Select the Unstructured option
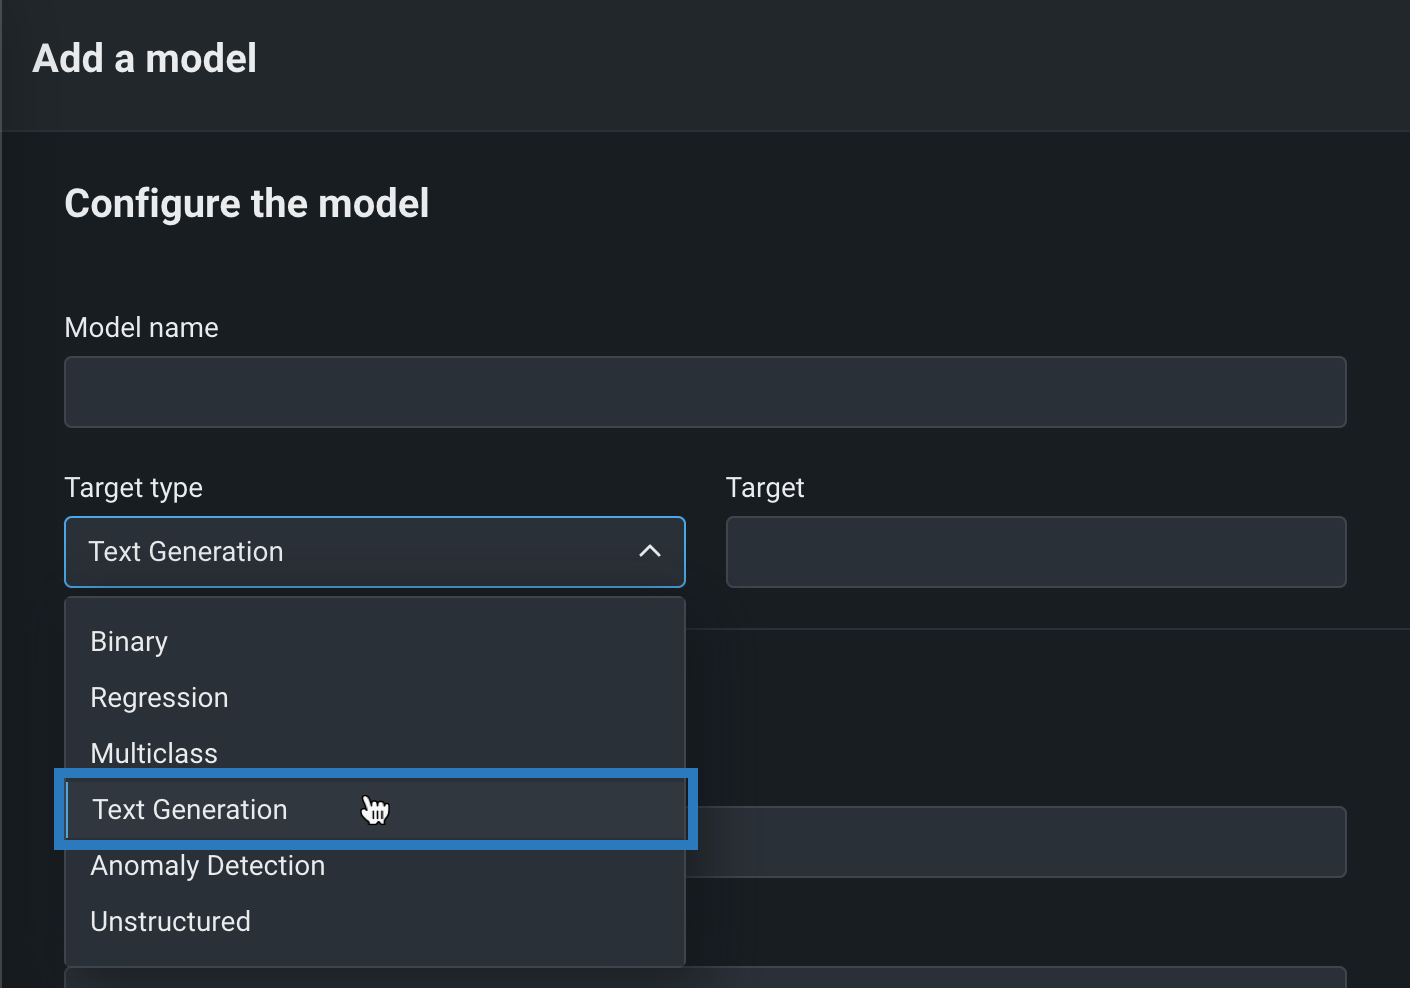Screen dimensions: 1410x988 pyautogui.click(x=171, y=922)
